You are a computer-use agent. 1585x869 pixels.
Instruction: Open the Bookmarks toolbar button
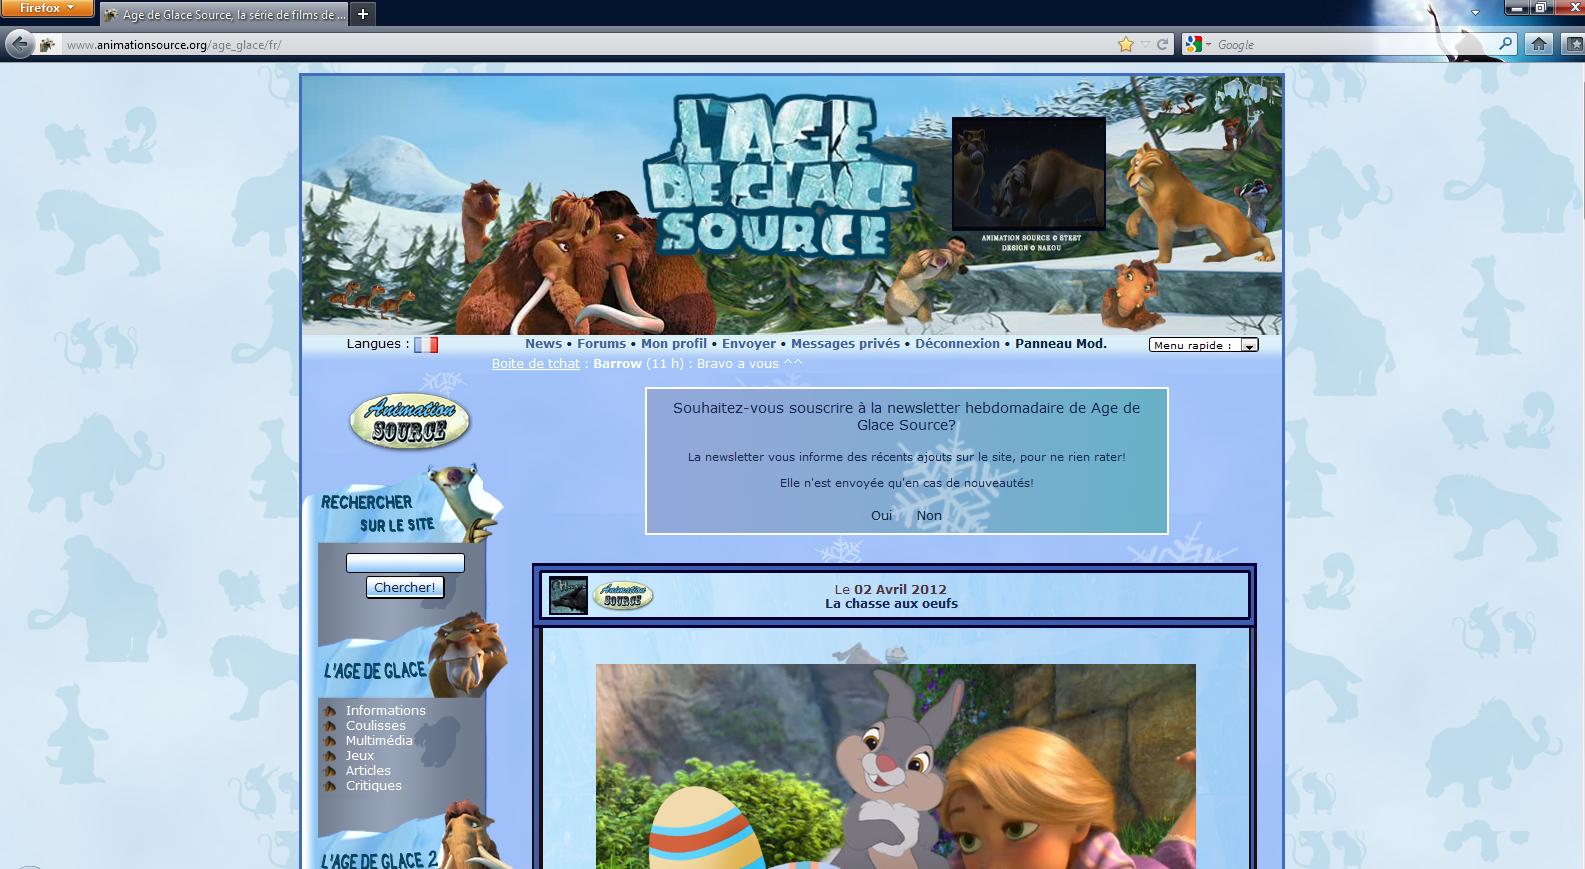coord(1574,44)
